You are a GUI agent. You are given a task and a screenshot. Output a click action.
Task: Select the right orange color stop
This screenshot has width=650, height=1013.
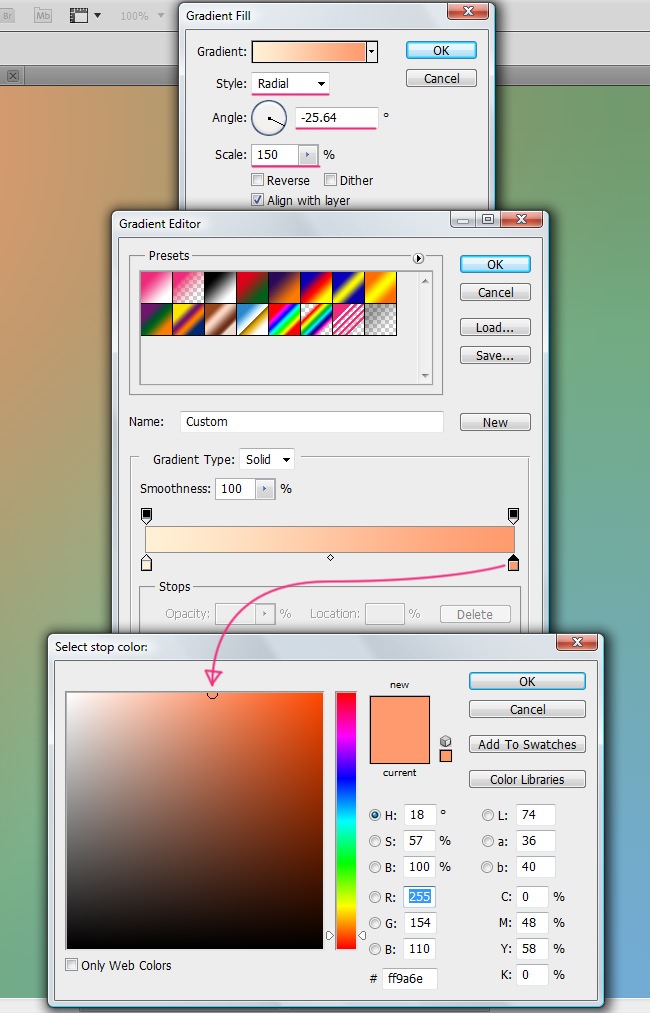[513, 563]
